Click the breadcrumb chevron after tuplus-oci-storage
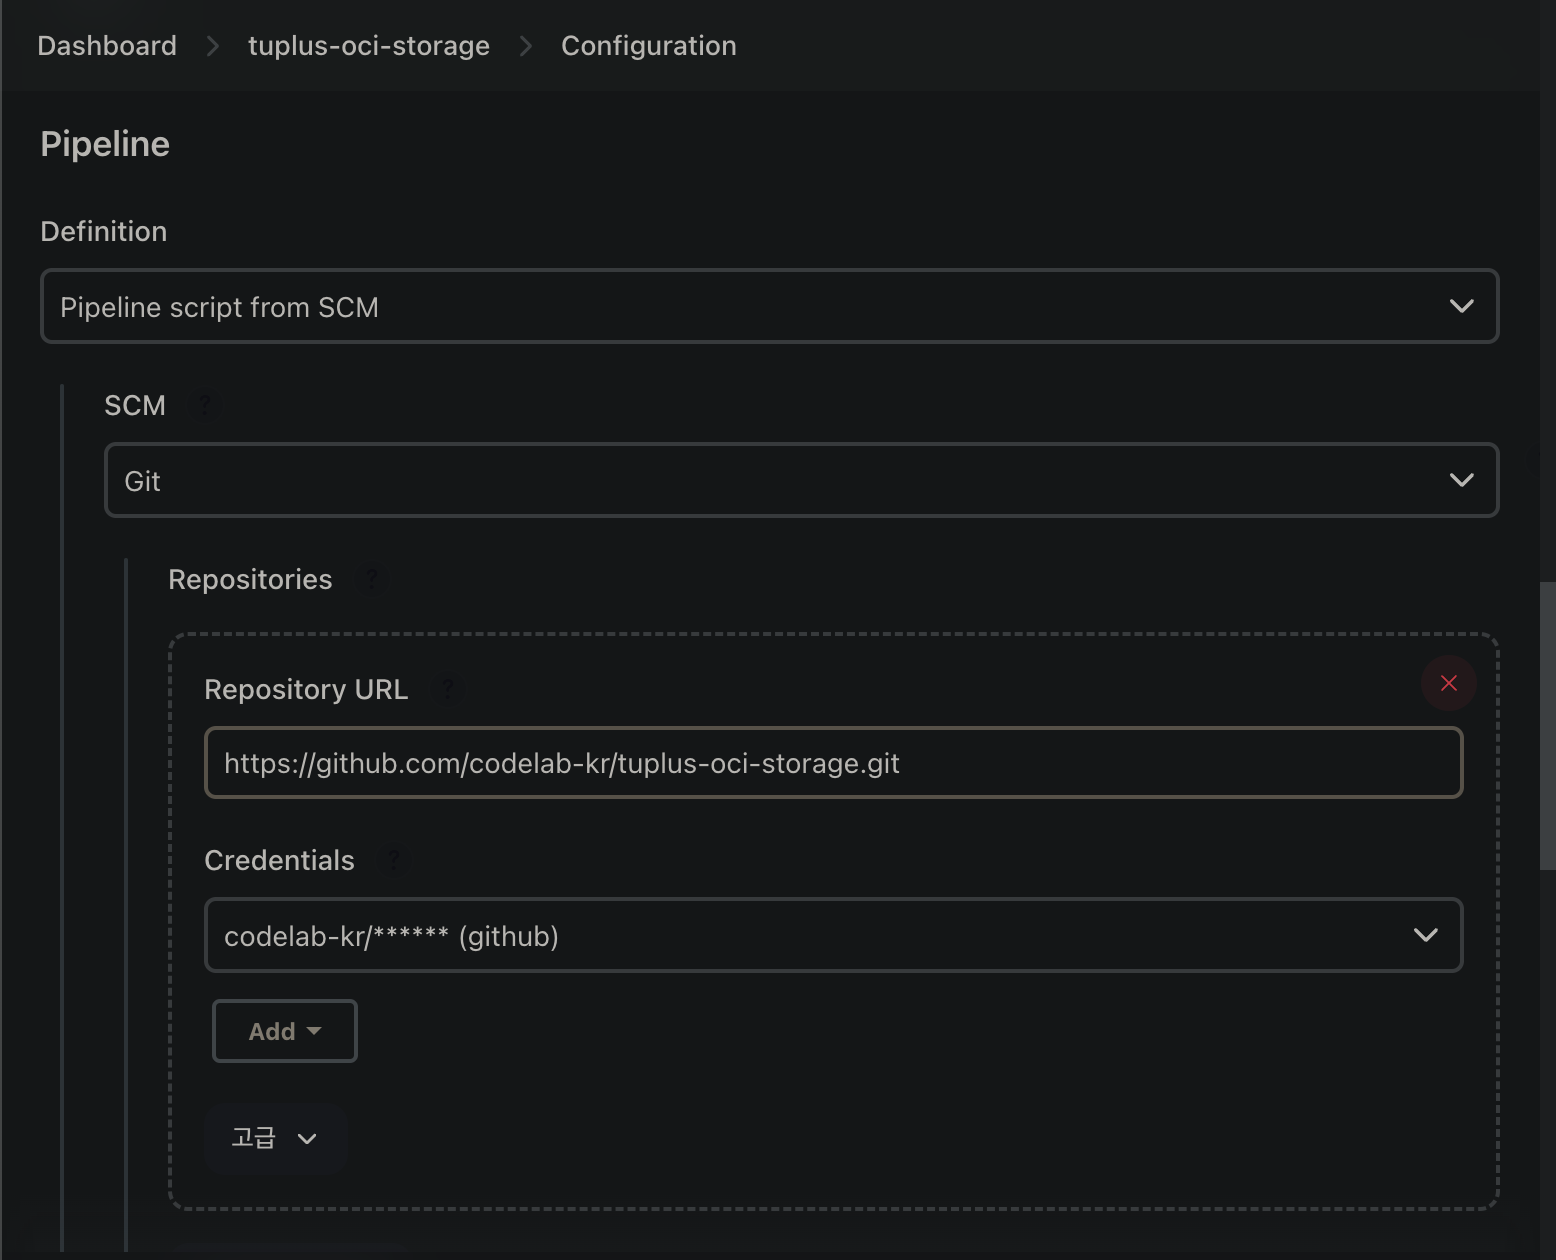The width and height of the screenshot is (1556, 1260). click(526, 46)
